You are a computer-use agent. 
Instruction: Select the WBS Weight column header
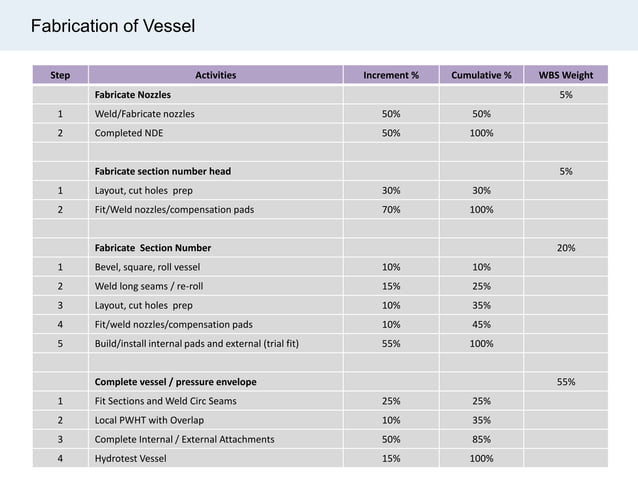pyautogui.click(x=566, y=75)
